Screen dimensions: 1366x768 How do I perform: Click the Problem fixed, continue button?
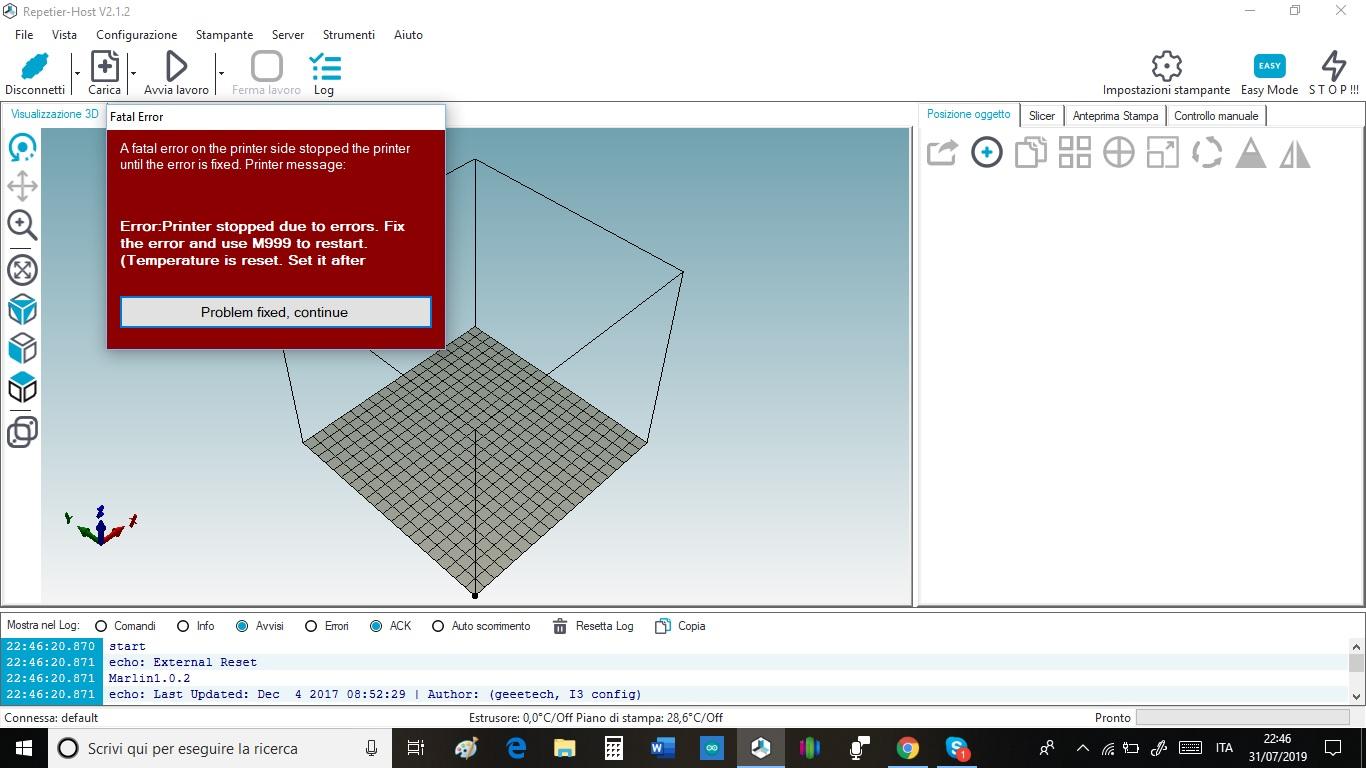tap(275, 312)
